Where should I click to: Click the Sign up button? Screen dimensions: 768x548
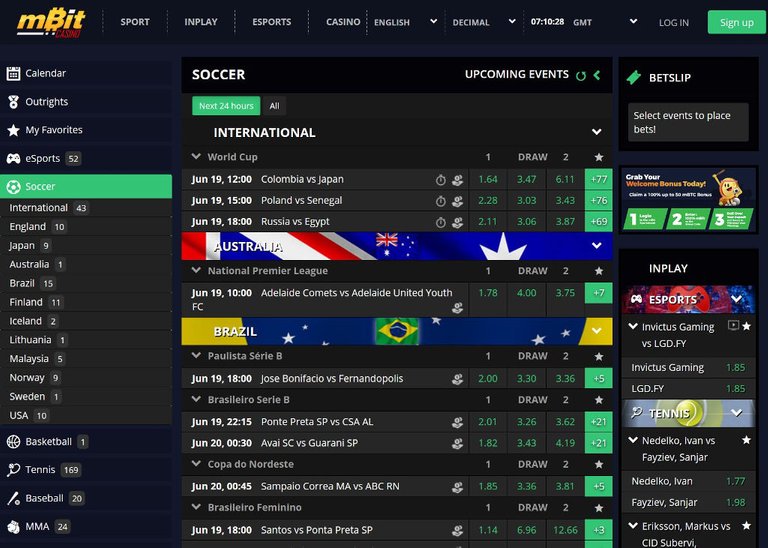tap(737, 23)
